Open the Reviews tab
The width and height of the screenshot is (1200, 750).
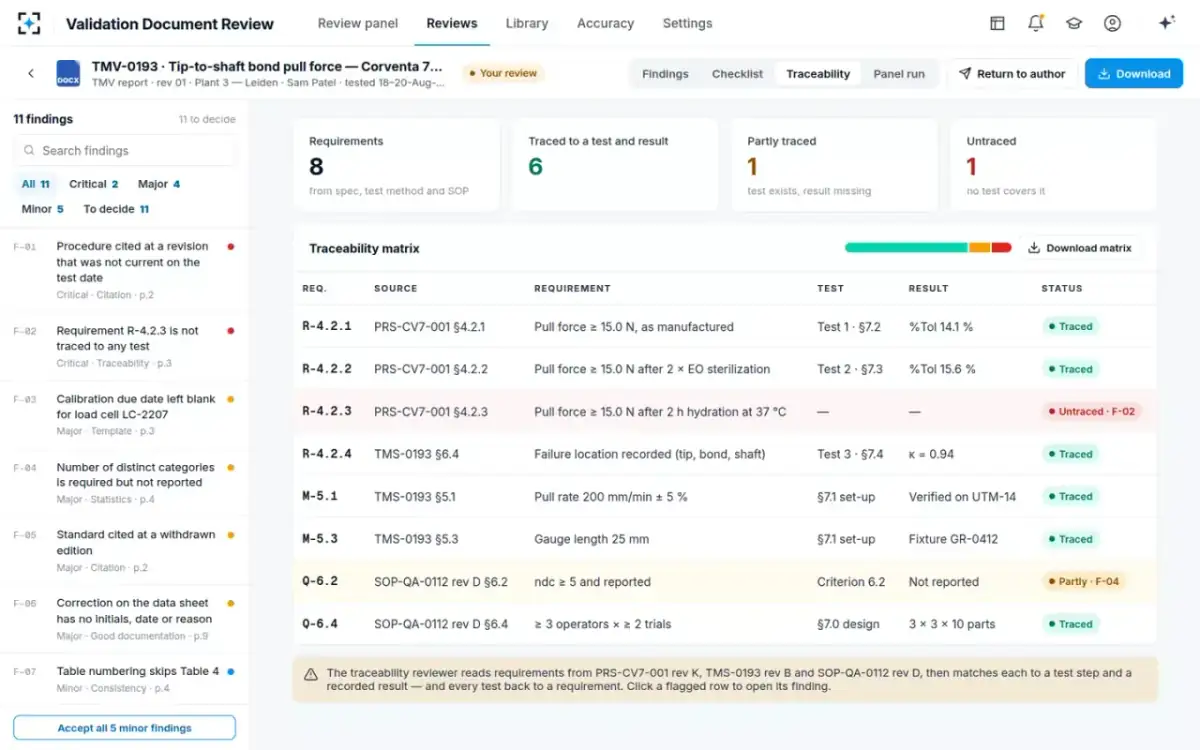(452, 23)
